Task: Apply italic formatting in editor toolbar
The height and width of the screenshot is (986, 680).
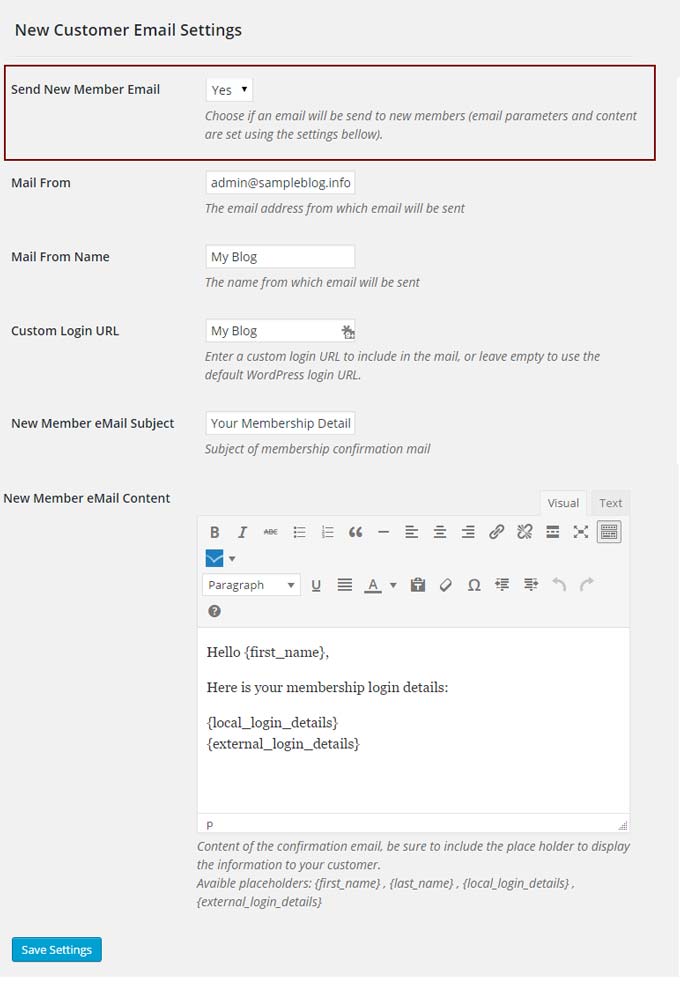Action: 242,532
